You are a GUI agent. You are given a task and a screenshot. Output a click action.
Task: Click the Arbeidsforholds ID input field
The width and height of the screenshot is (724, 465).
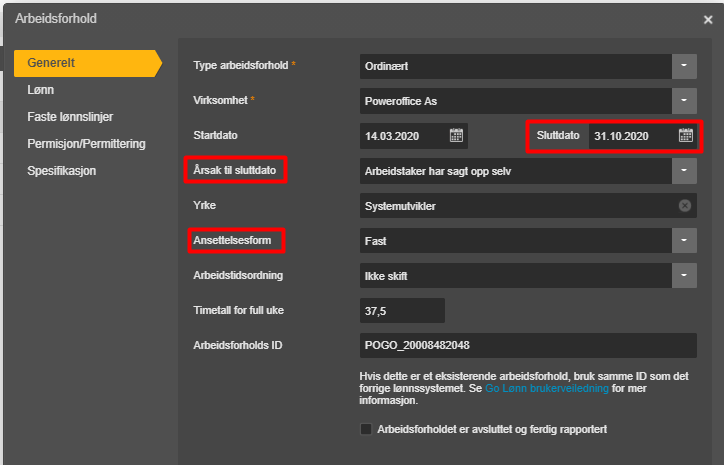click(x=528, y=345)
